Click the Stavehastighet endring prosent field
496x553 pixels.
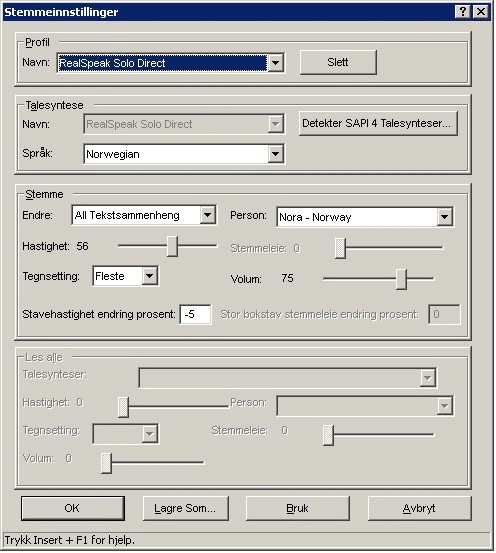[195, 314]
